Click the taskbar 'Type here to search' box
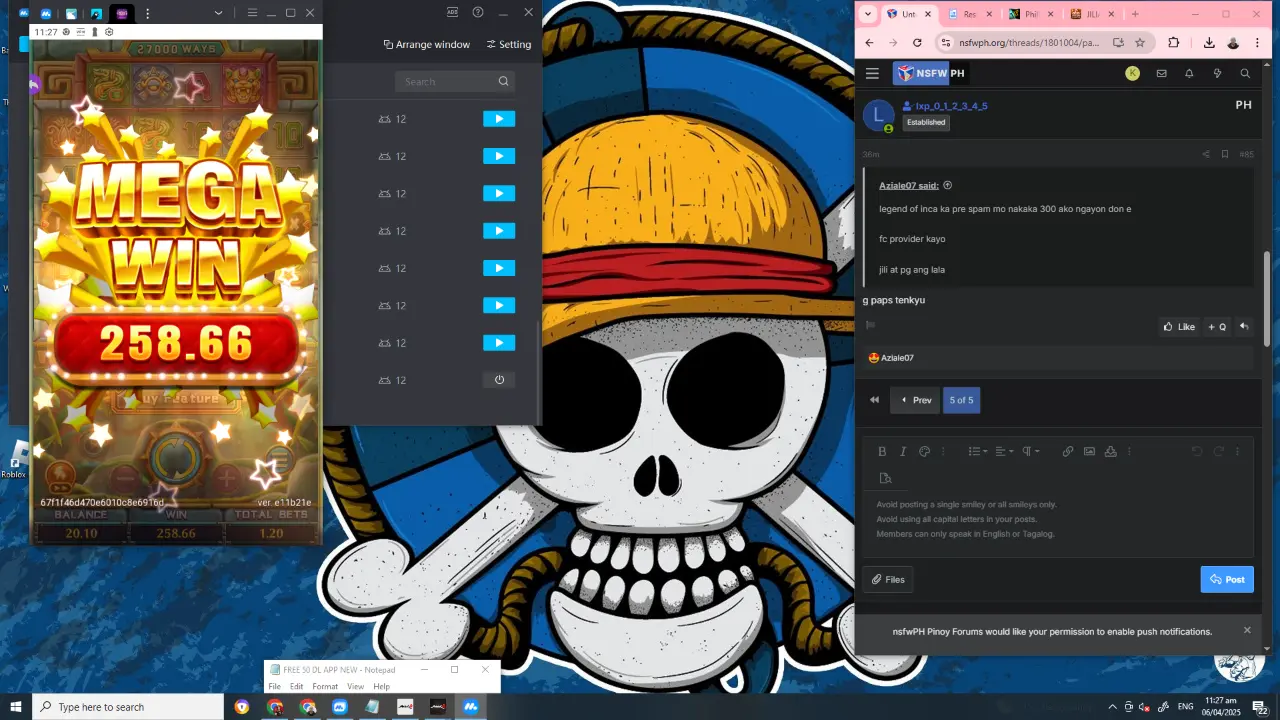This screenshot has width=1280, height=720. click(128, 707)
